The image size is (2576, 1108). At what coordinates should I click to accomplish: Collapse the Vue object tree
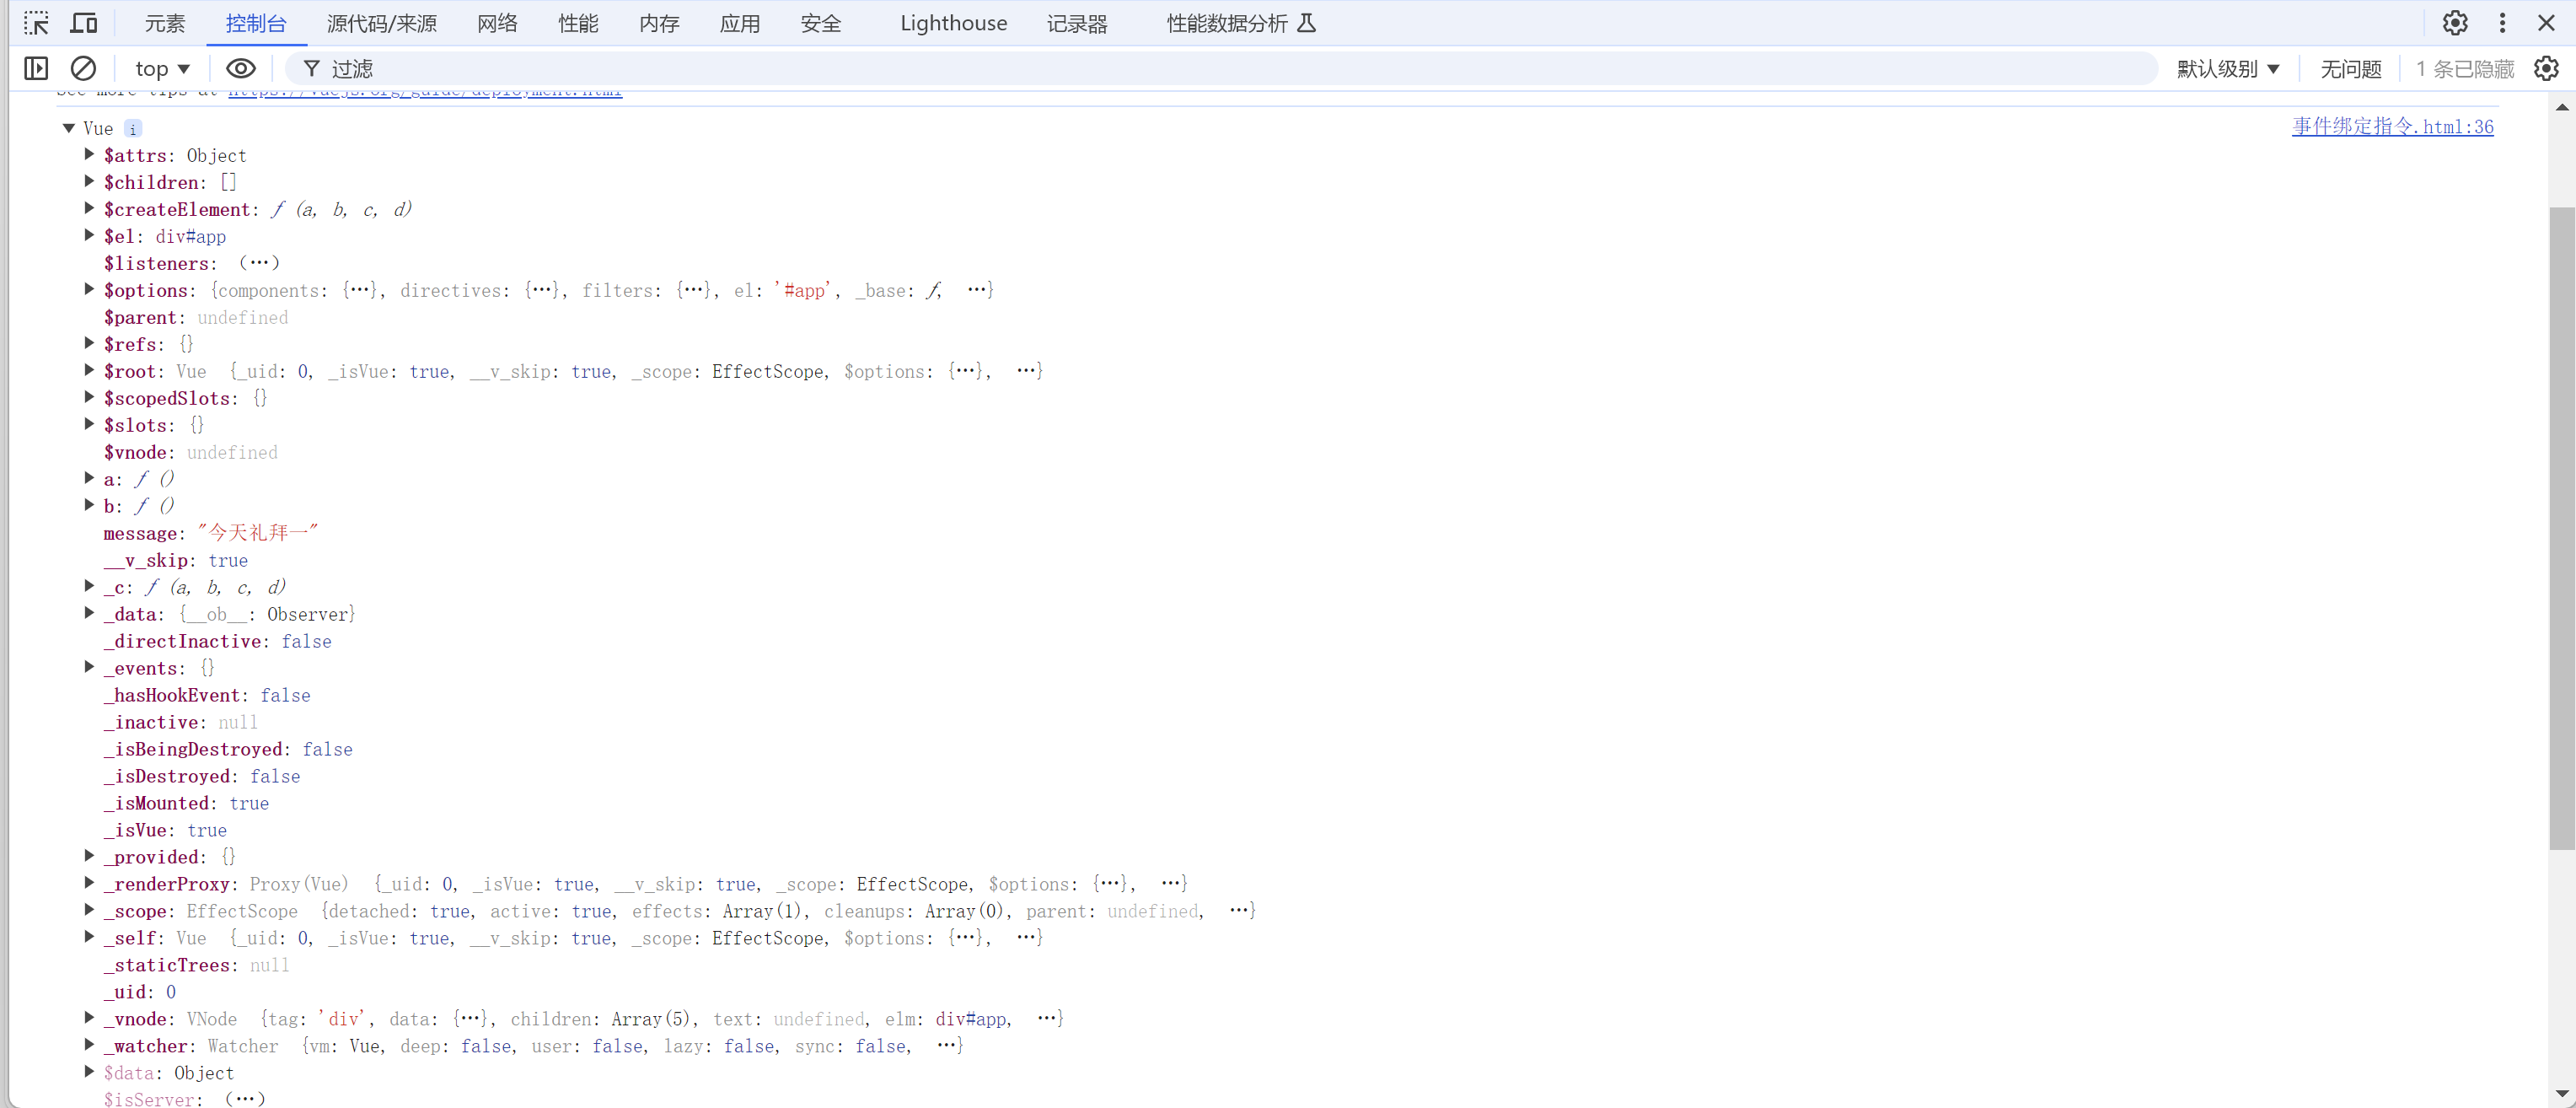69,128
